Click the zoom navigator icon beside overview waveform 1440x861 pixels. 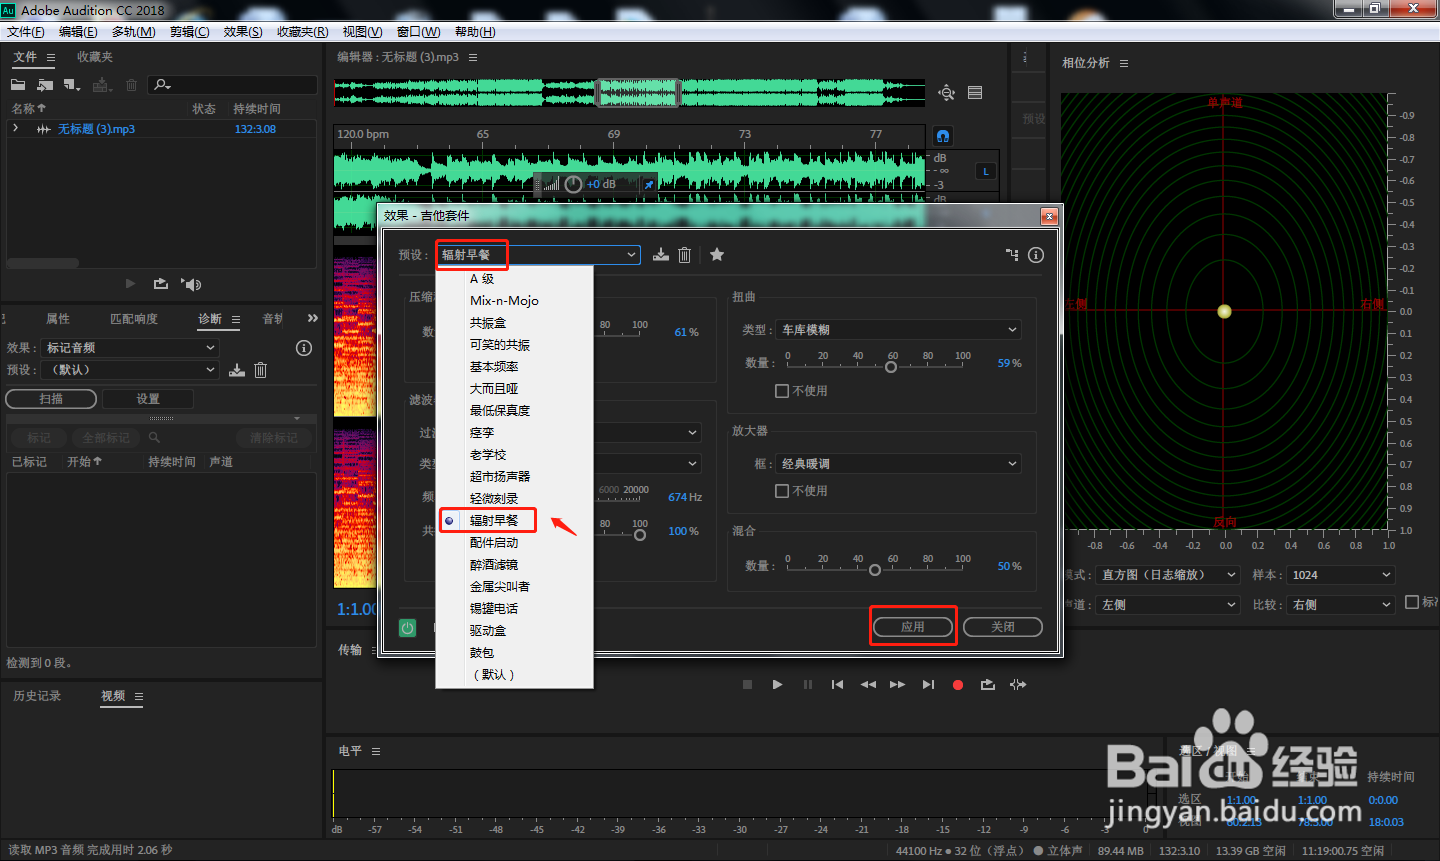946,93
